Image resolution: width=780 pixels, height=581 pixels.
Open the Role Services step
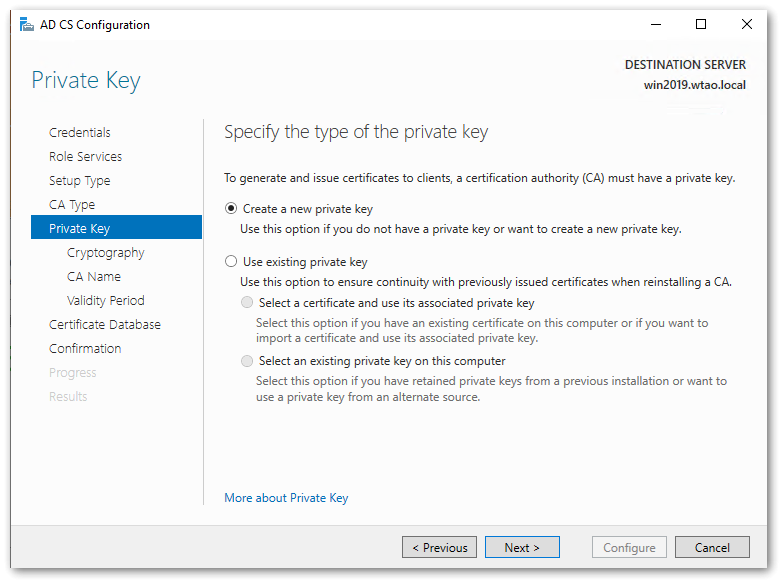pos(86,157)
